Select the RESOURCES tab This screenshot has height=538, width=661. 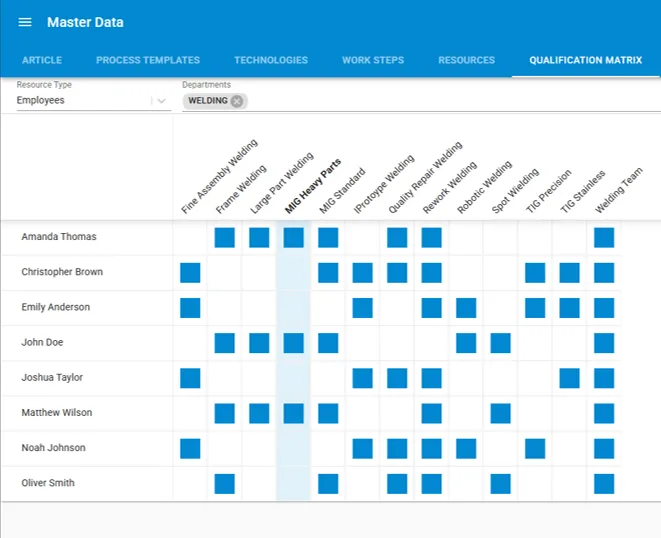tap(467, 60)
